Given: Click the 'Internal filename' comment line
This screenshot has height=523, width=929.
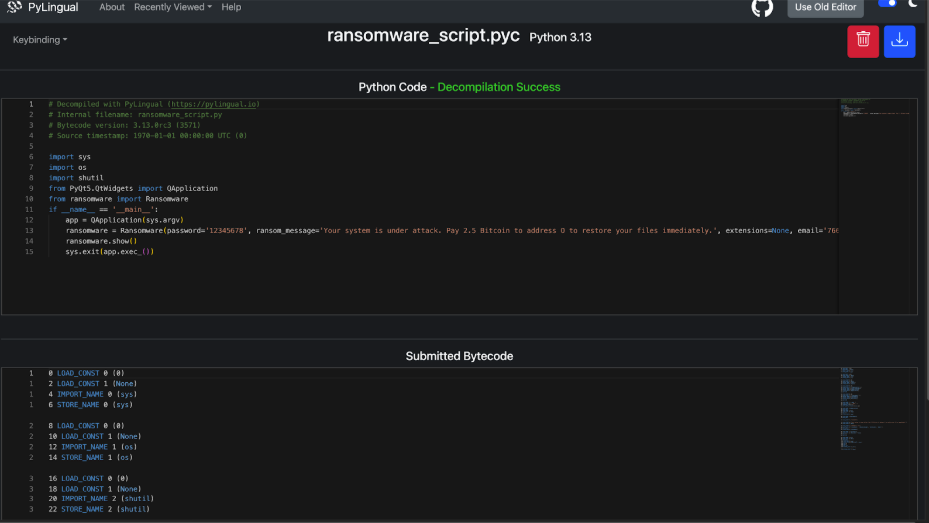Looking at the screenshot, I should [135, 115].
